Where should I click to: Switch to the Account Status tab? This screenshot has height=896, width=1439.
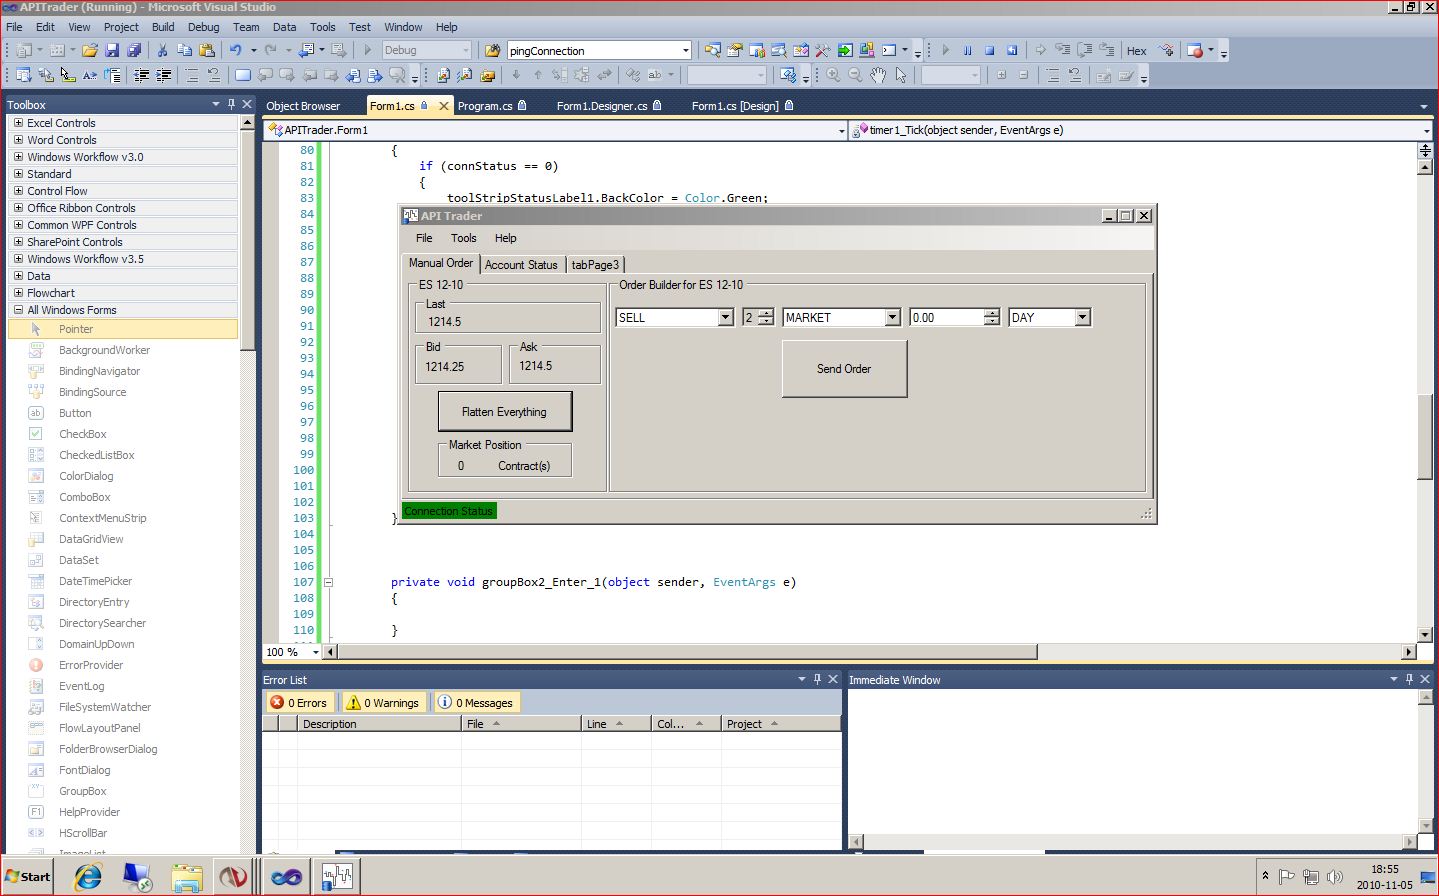[x=521, y=265]
